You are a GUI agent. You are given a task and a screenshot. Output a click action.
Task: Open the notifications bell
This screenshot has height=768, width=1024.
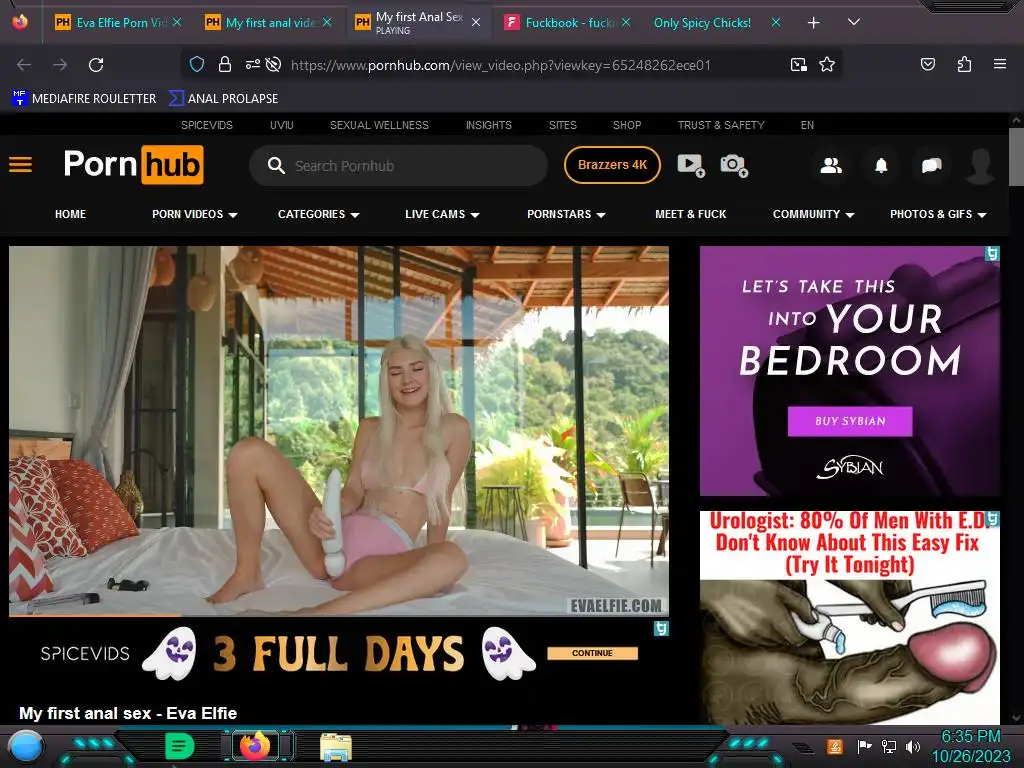coord(881,166)
